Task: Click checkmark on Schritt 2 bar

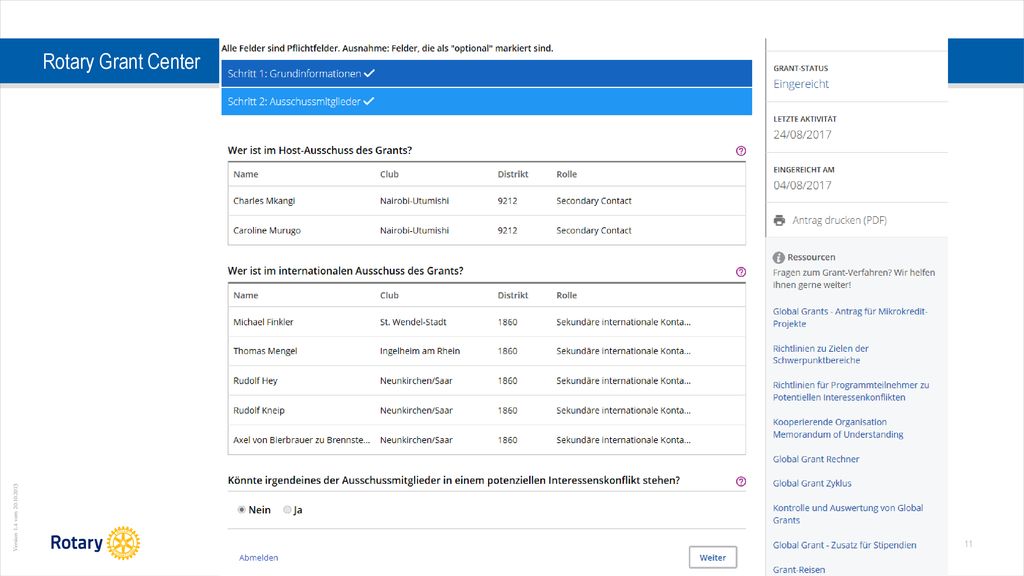Action: tap(368, 101)
